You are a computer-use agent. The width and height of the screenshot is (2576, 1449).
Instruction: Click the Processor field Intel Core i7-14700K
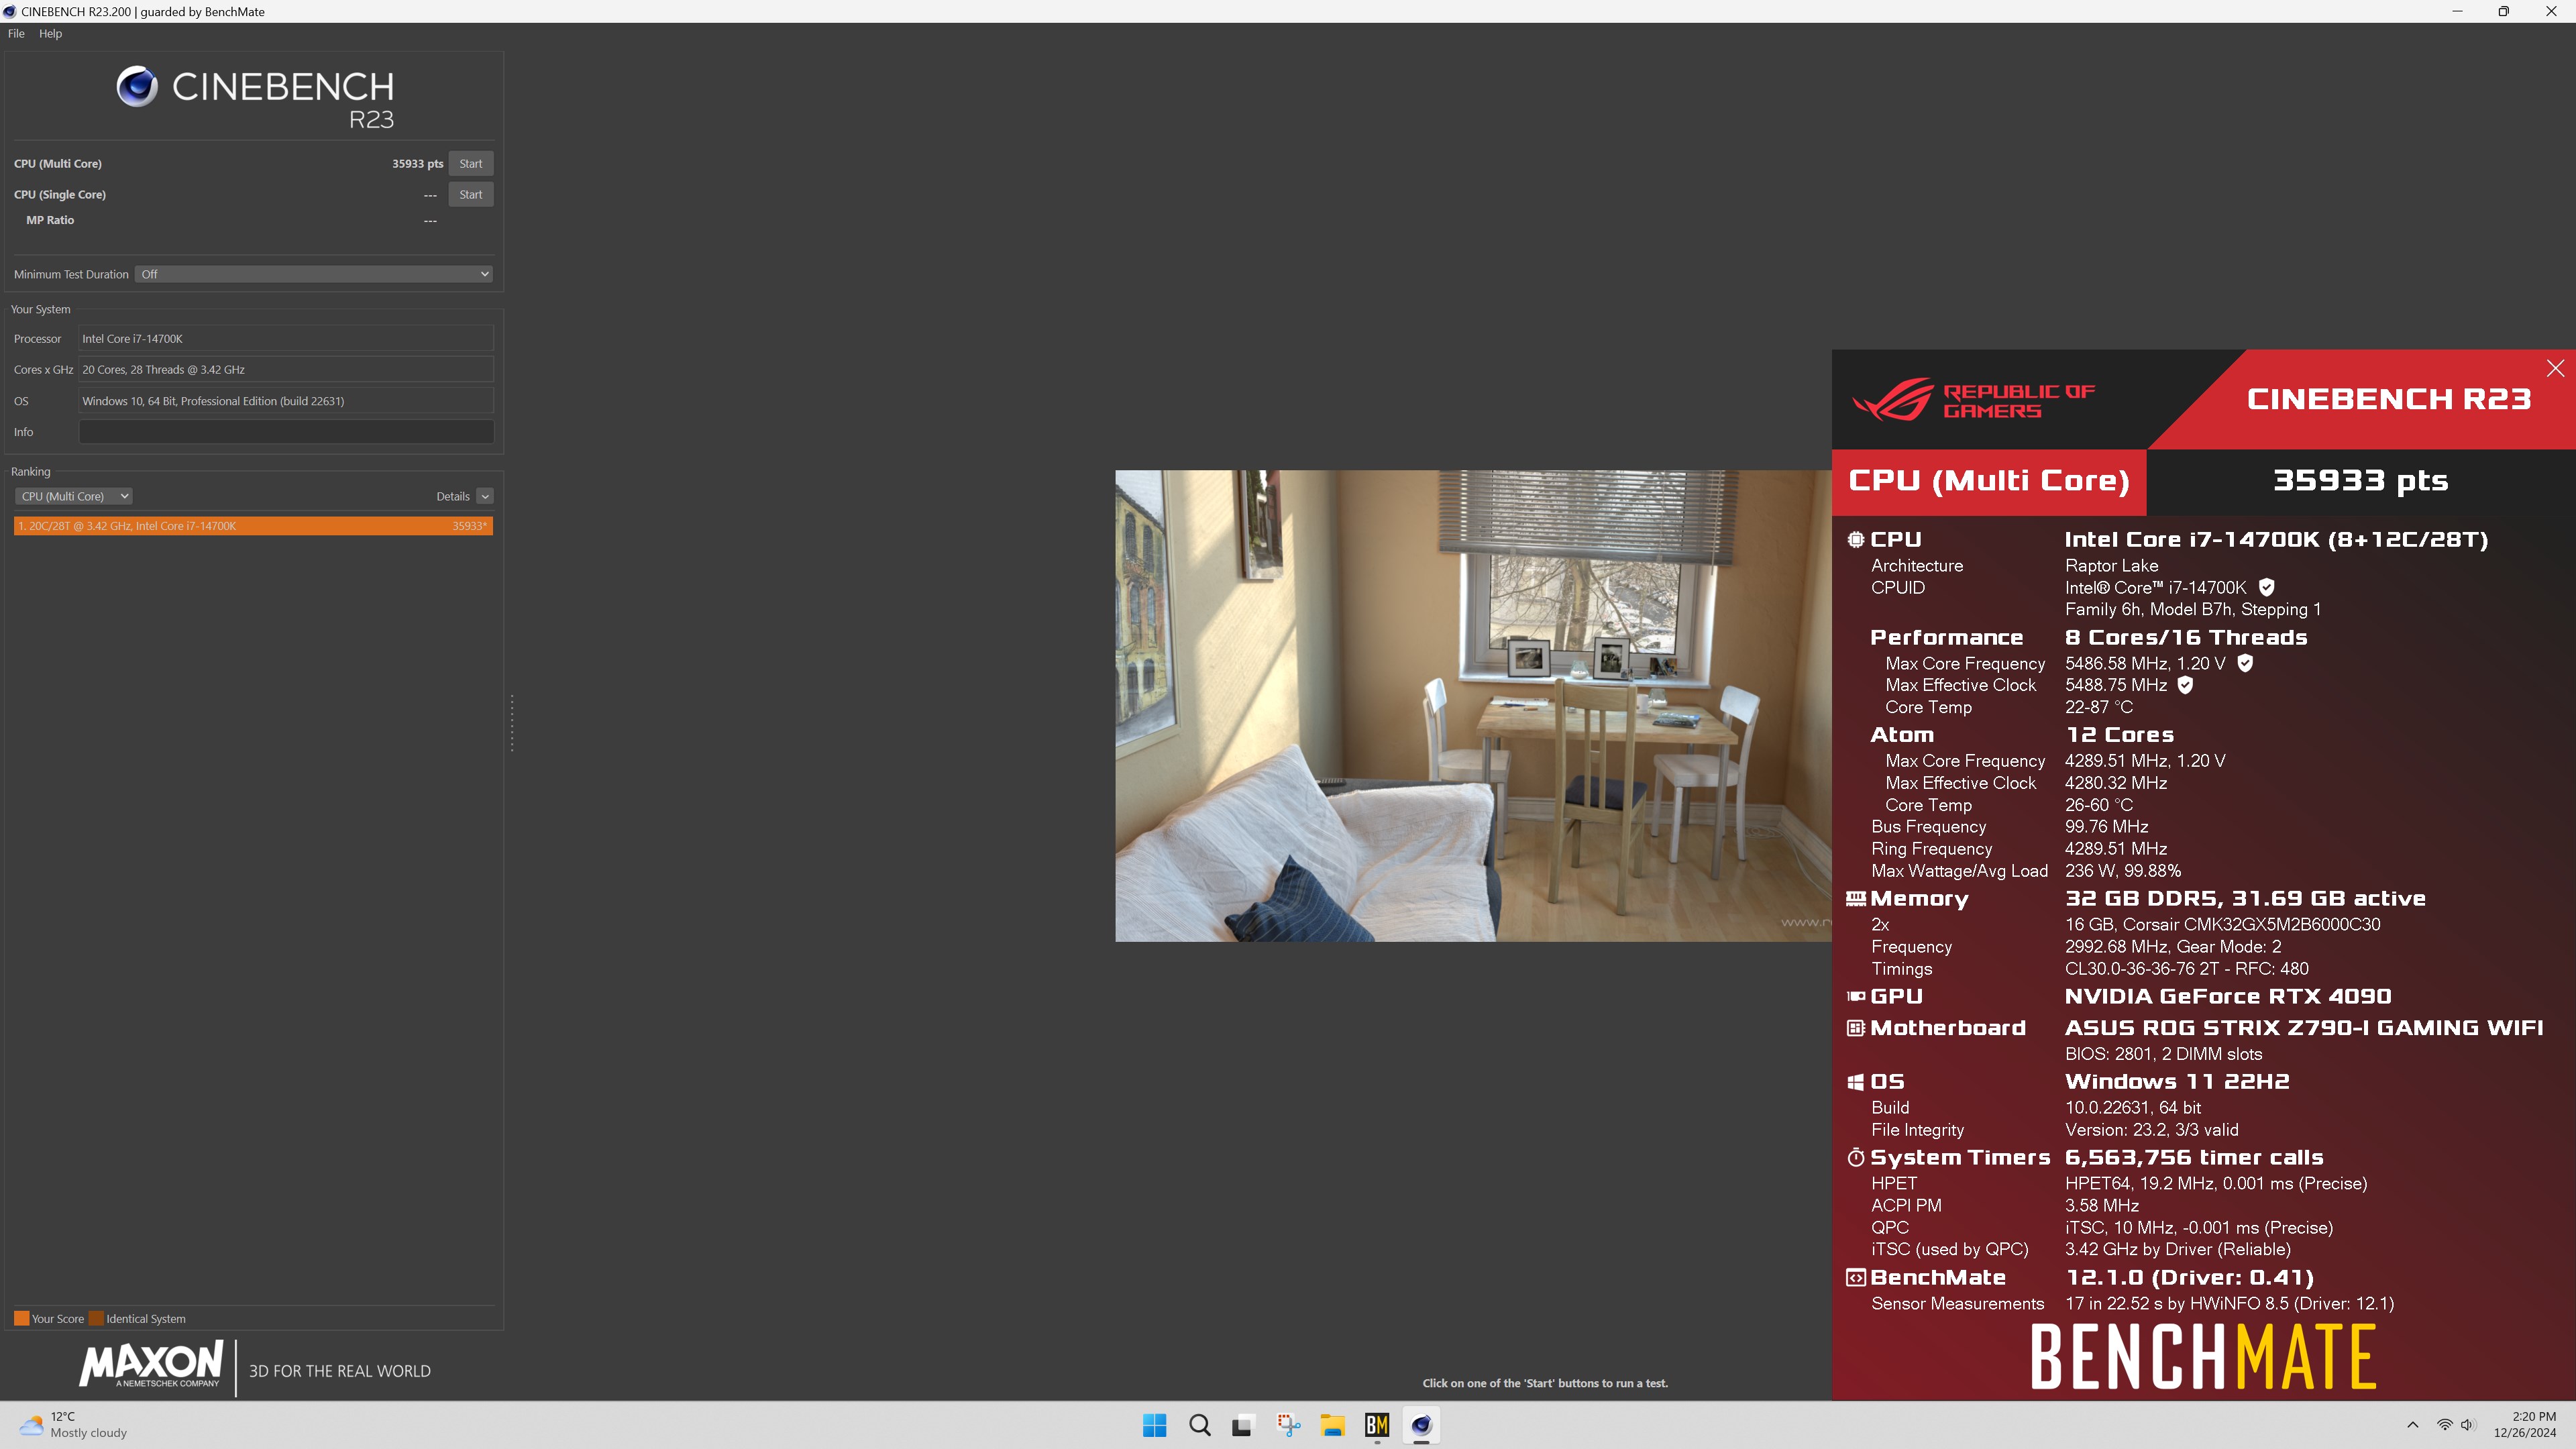(x=286, y=339)
